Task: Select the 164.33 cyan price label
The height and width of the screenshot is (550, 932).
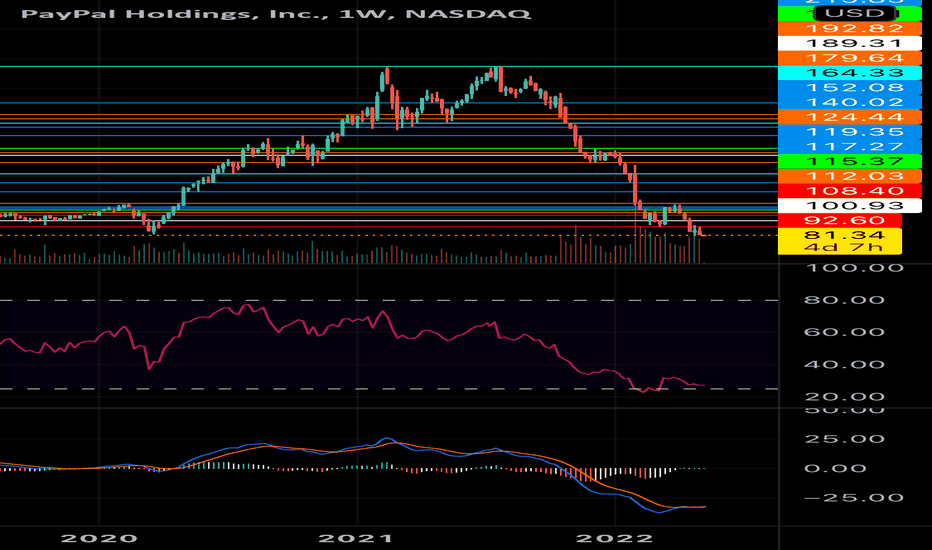Action: [849, 73]
